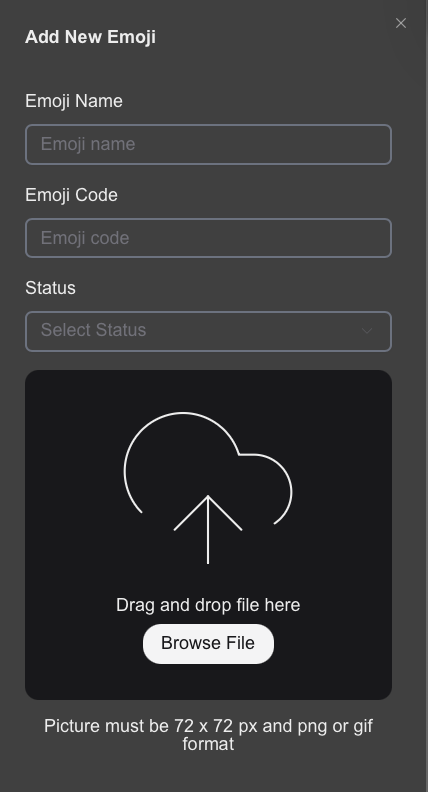
Task: Click the upward arrow inside the cloud
Action: [x=208, y=529]
